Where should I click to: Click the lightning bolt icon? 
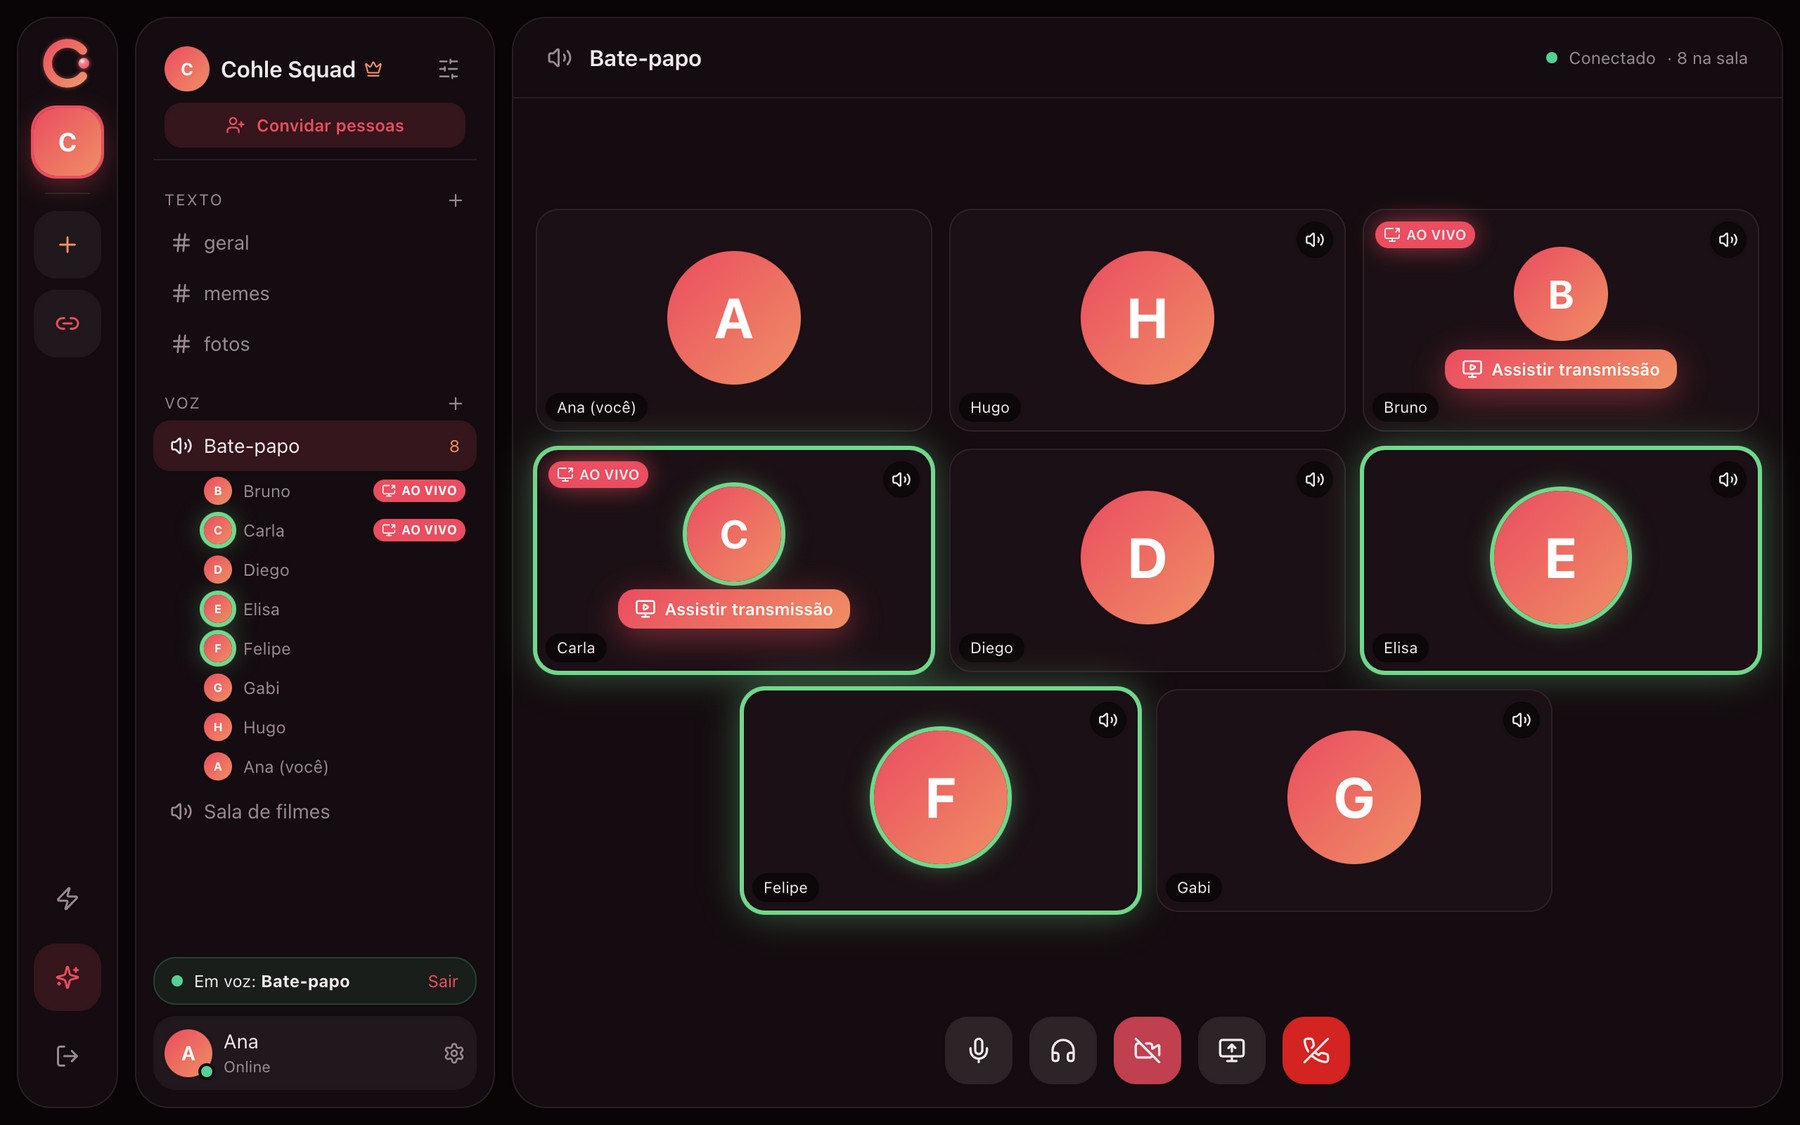pos(67,898)
